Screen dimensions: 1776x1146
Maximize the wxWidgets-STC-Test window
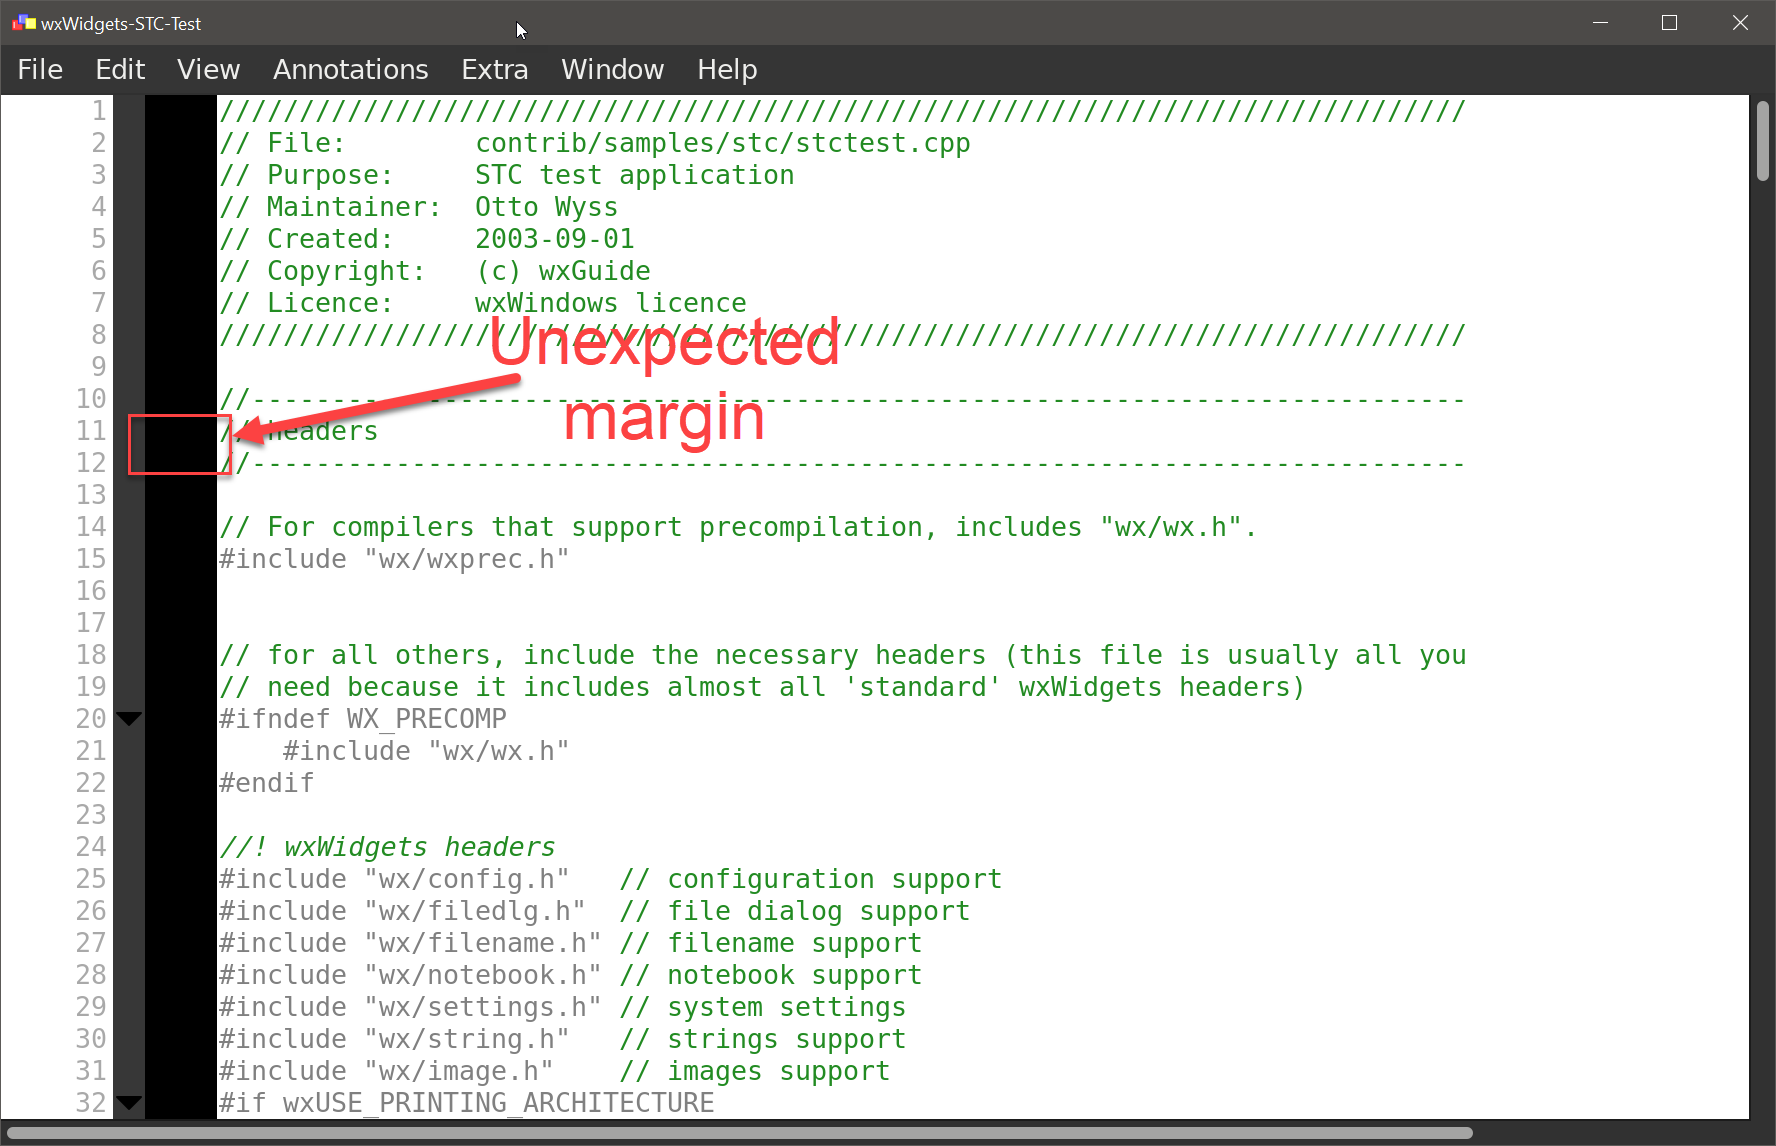pyautogui.click(x=1669, y=23)
